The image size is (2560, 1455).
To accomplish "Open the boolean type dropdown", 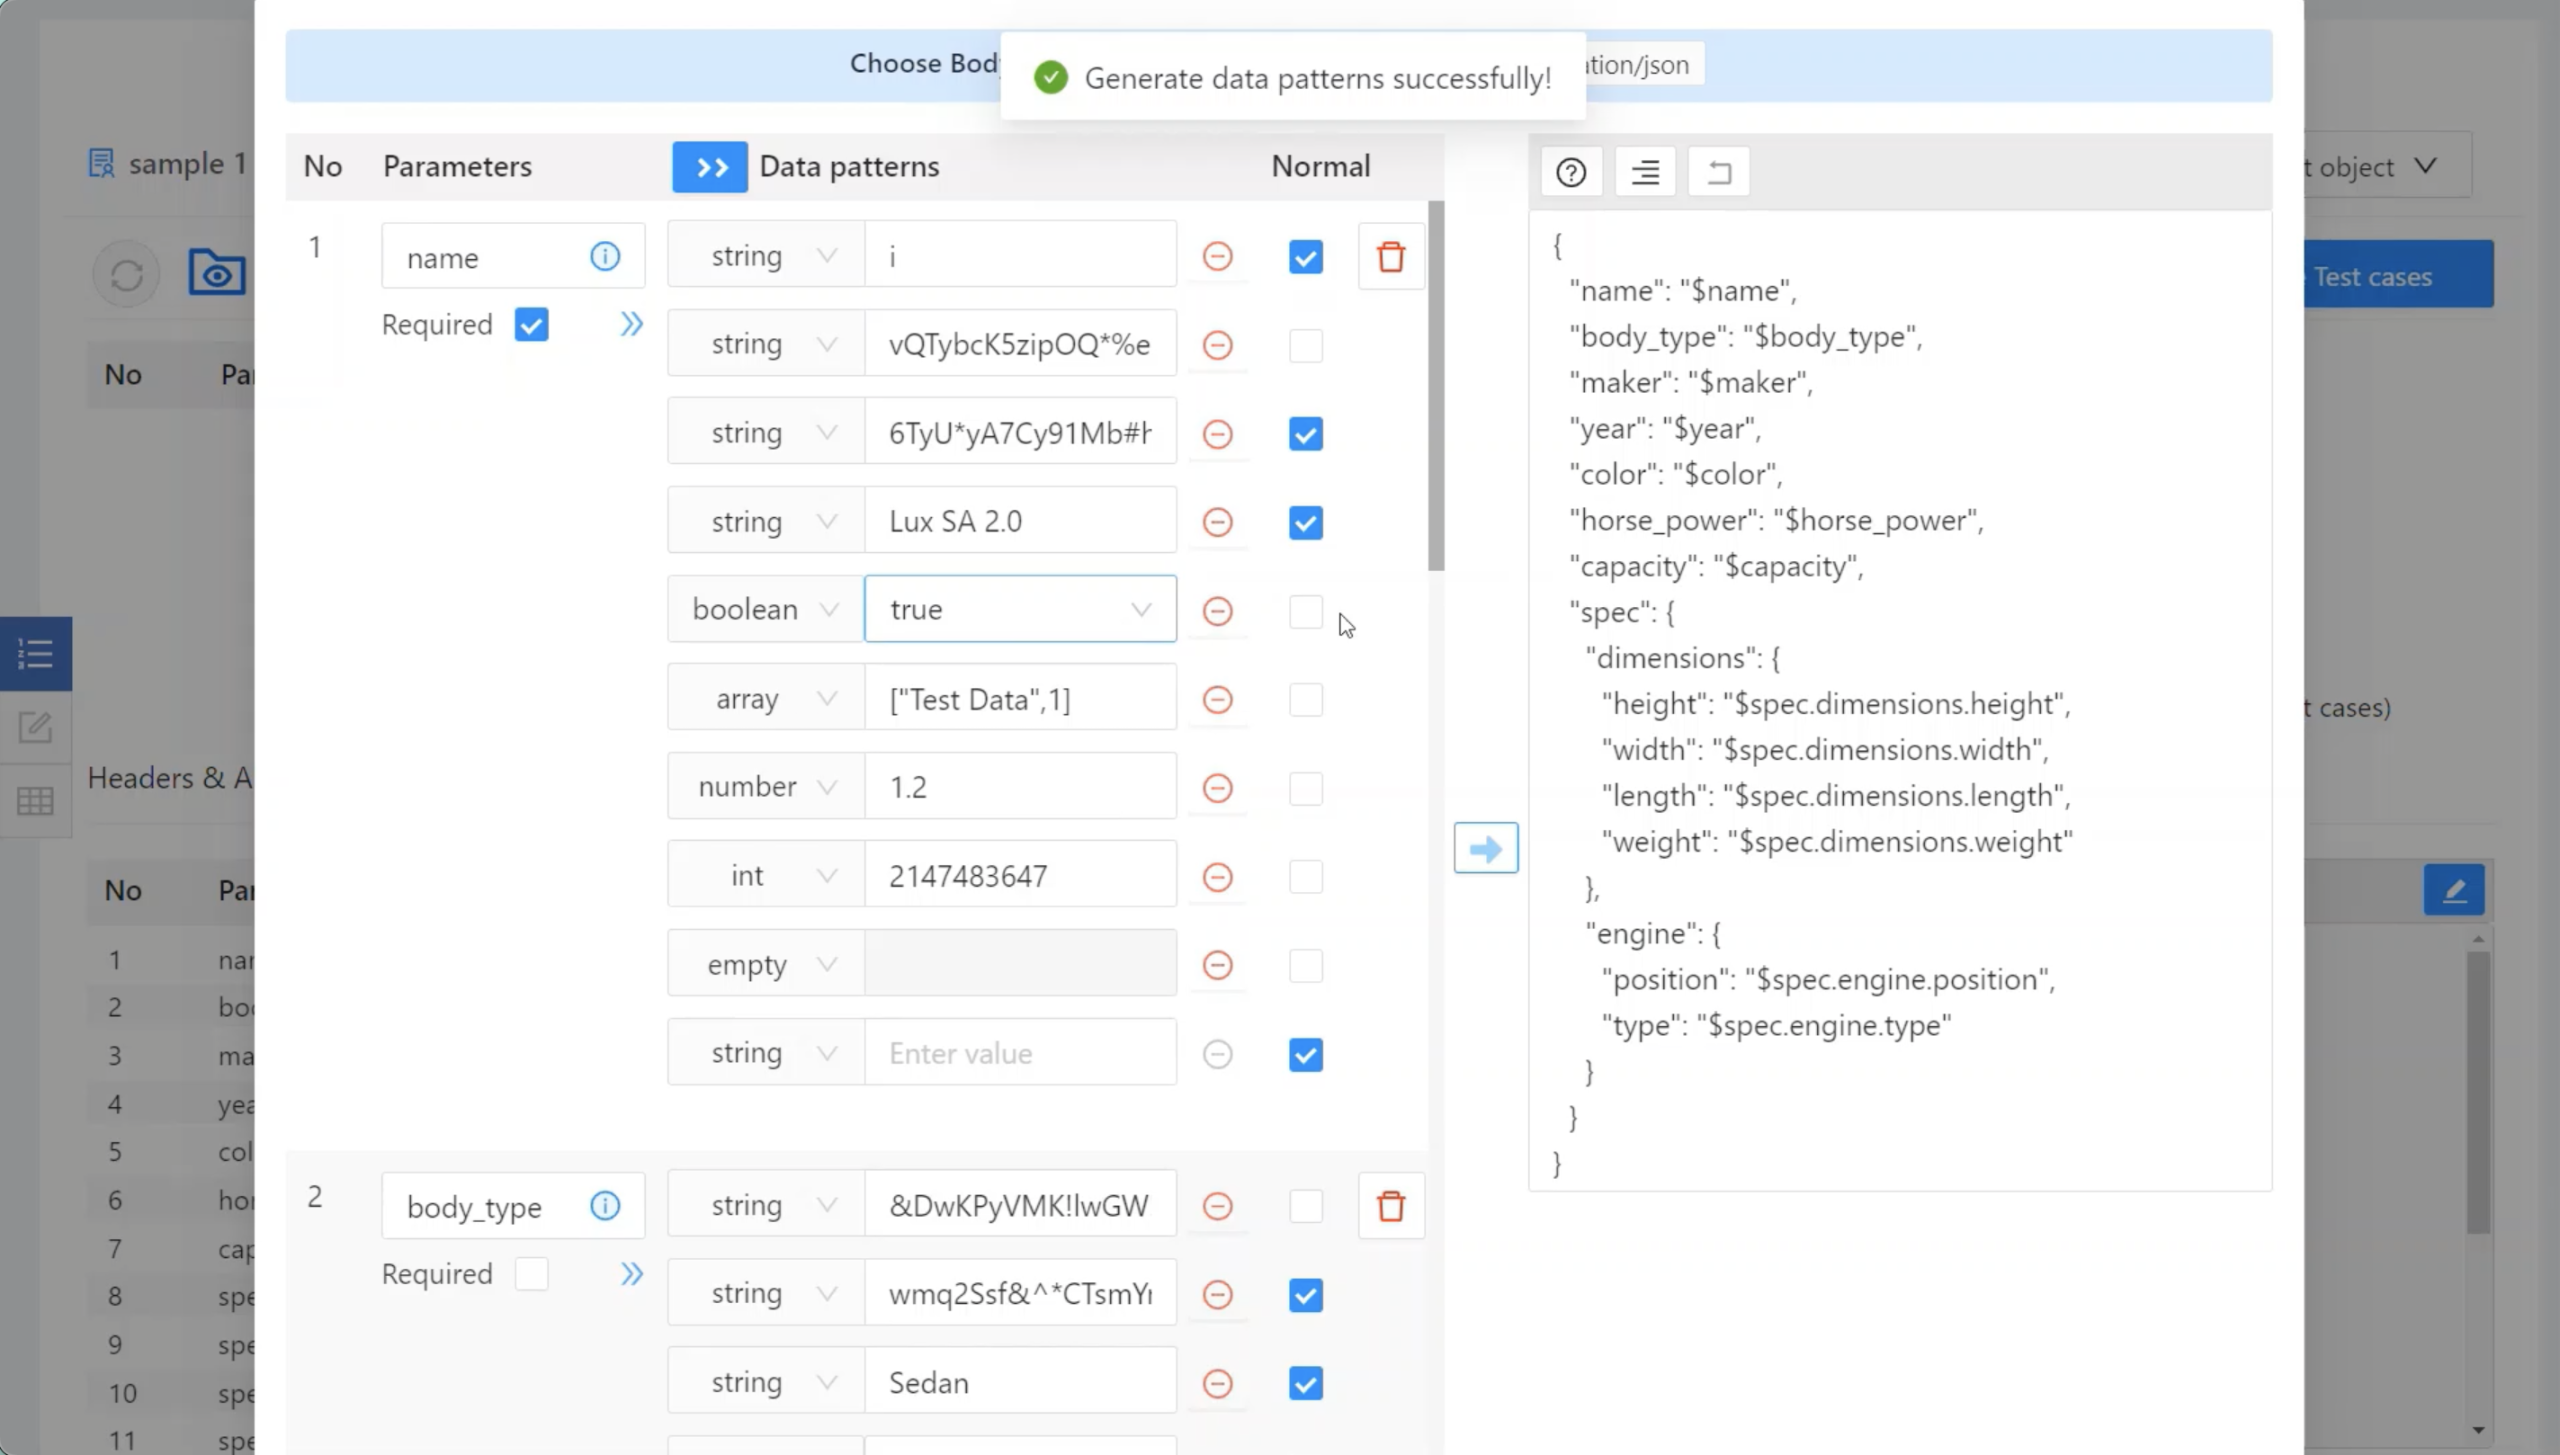I will click(x=765, y=610).
